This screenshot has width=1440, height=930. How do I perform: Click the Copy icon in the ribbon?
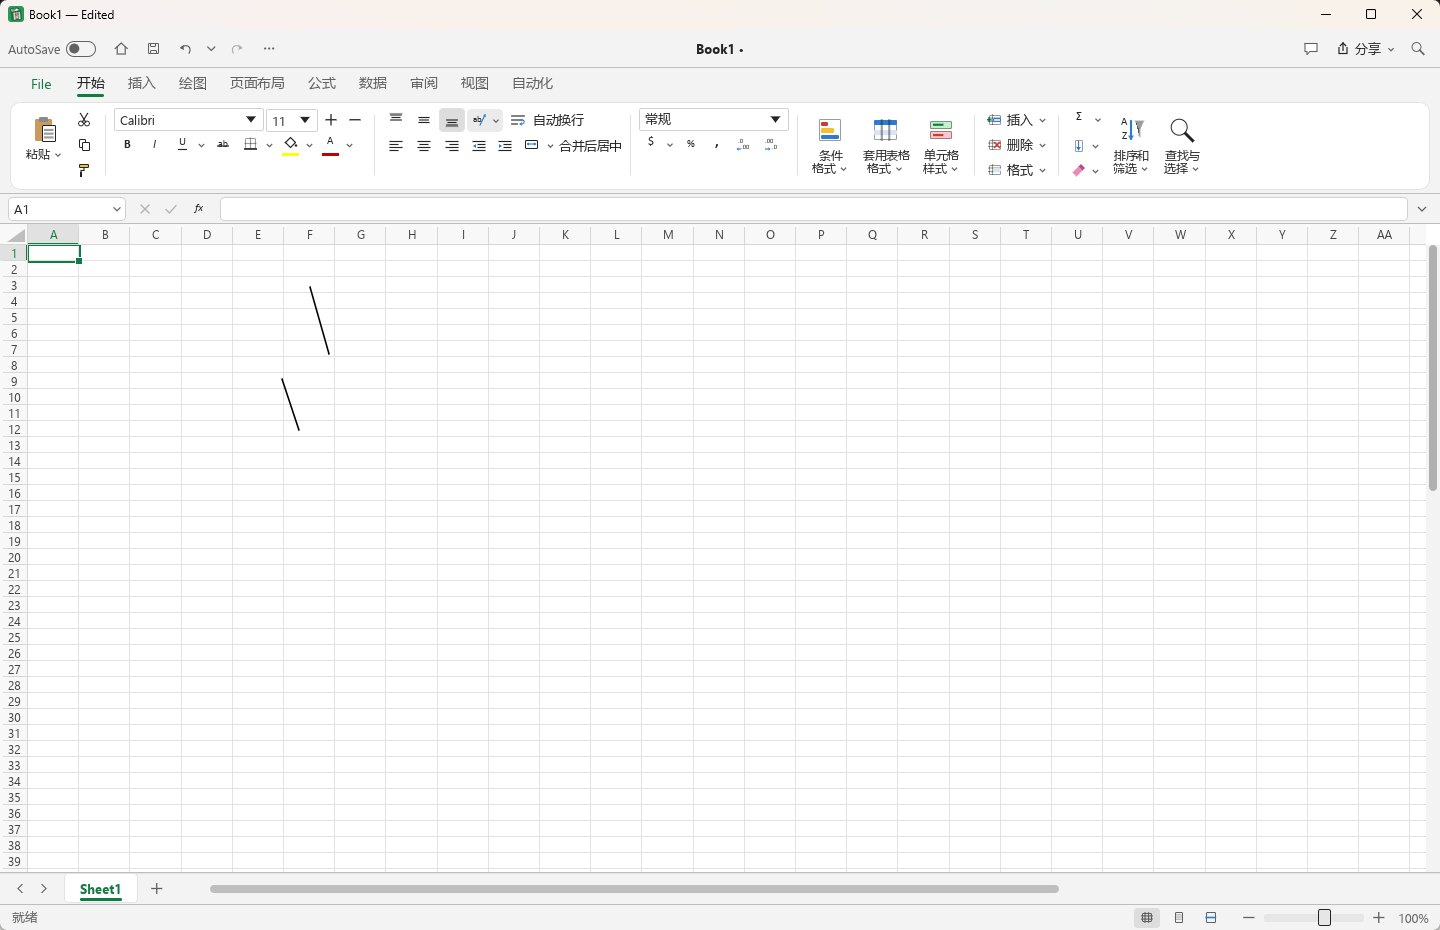(x=84, y=145)
